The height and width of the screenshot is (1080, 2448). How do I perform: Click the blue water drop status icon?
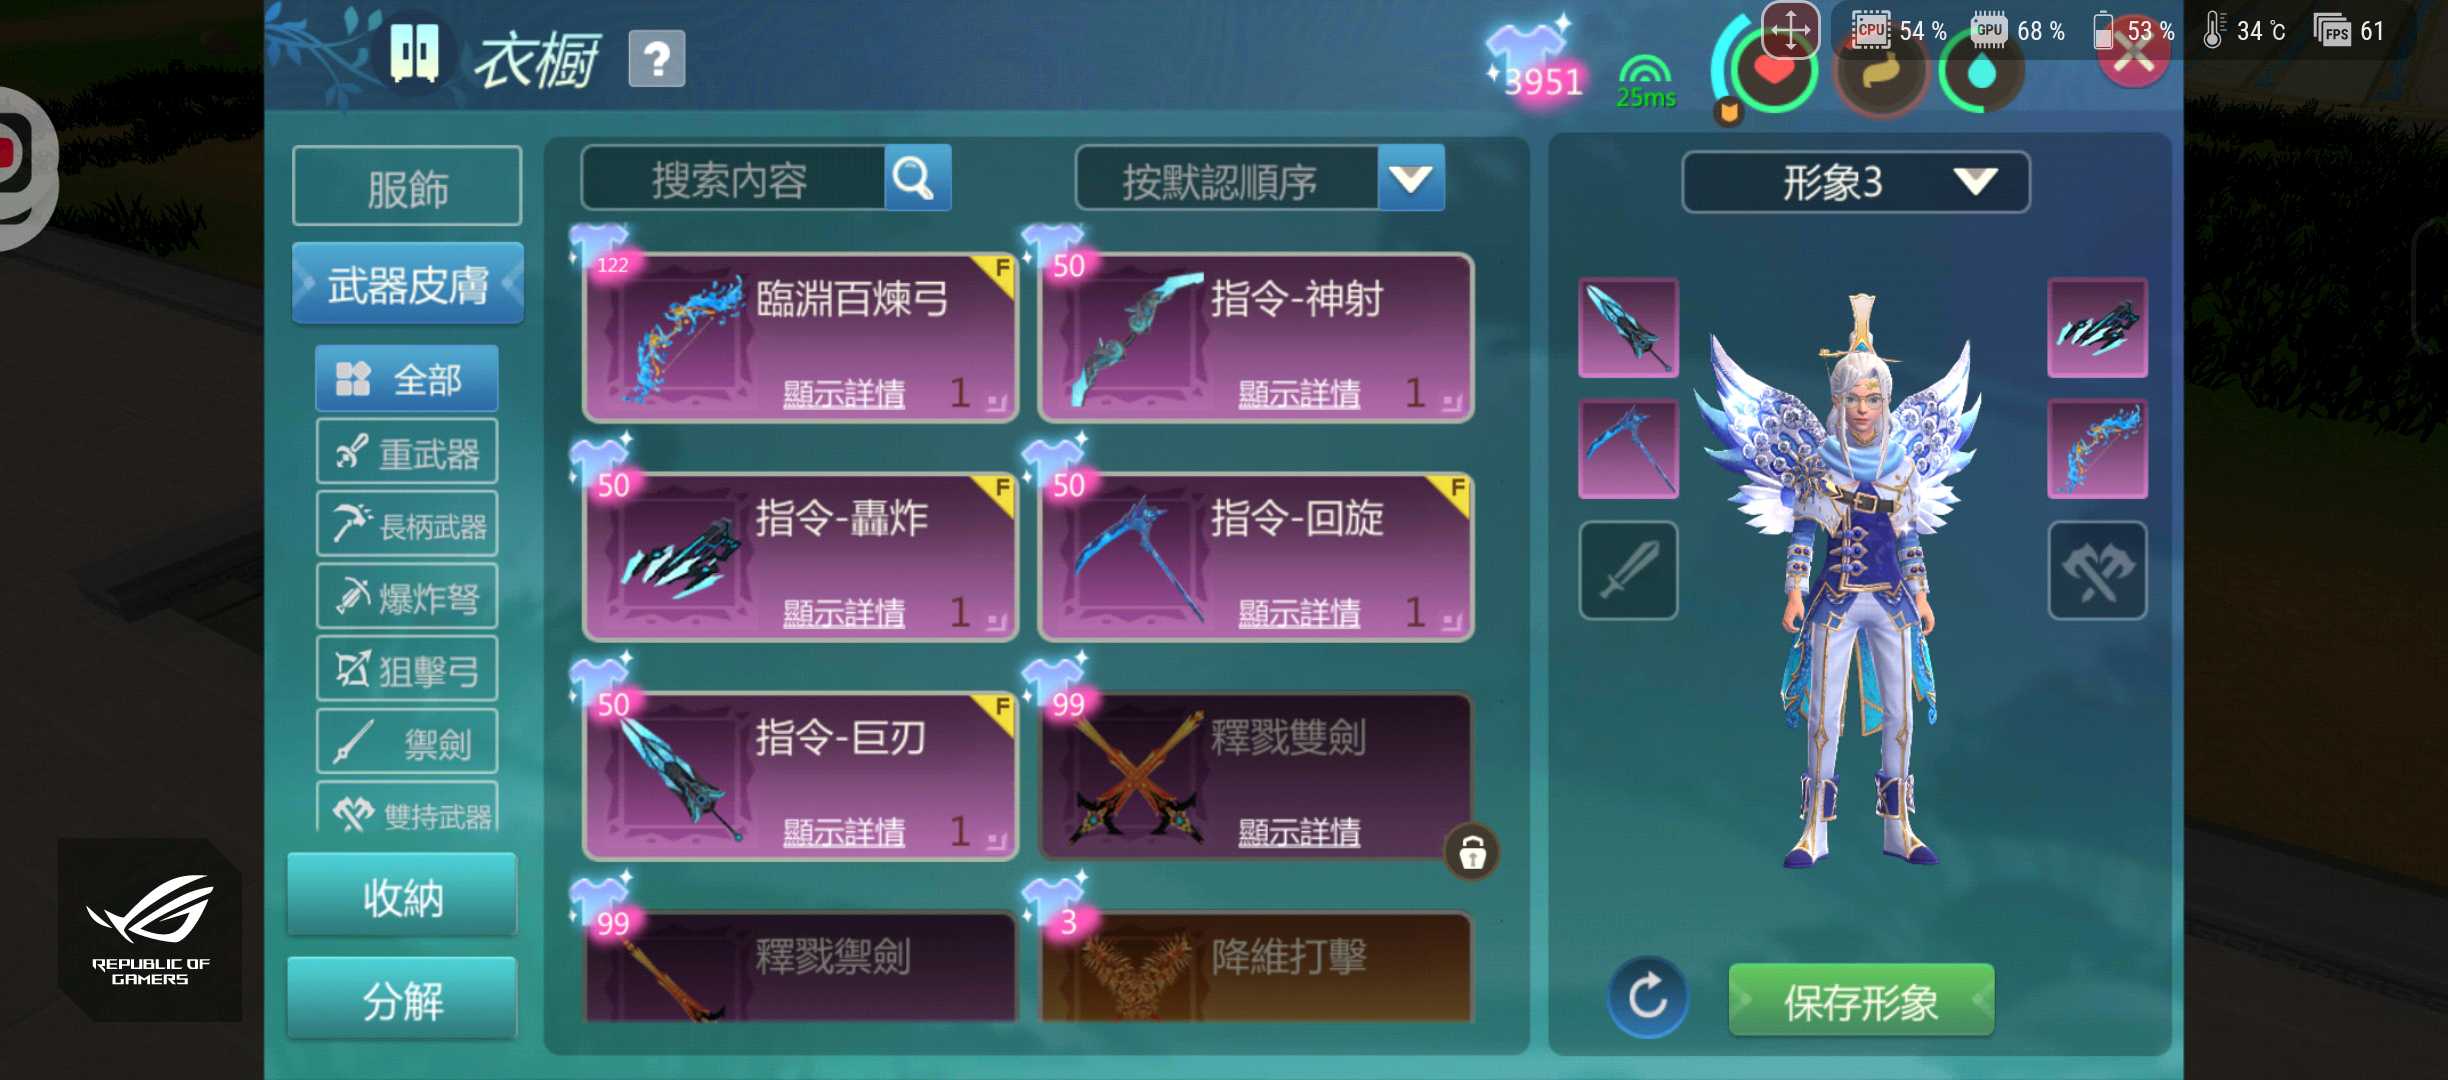click(1980, 72)
